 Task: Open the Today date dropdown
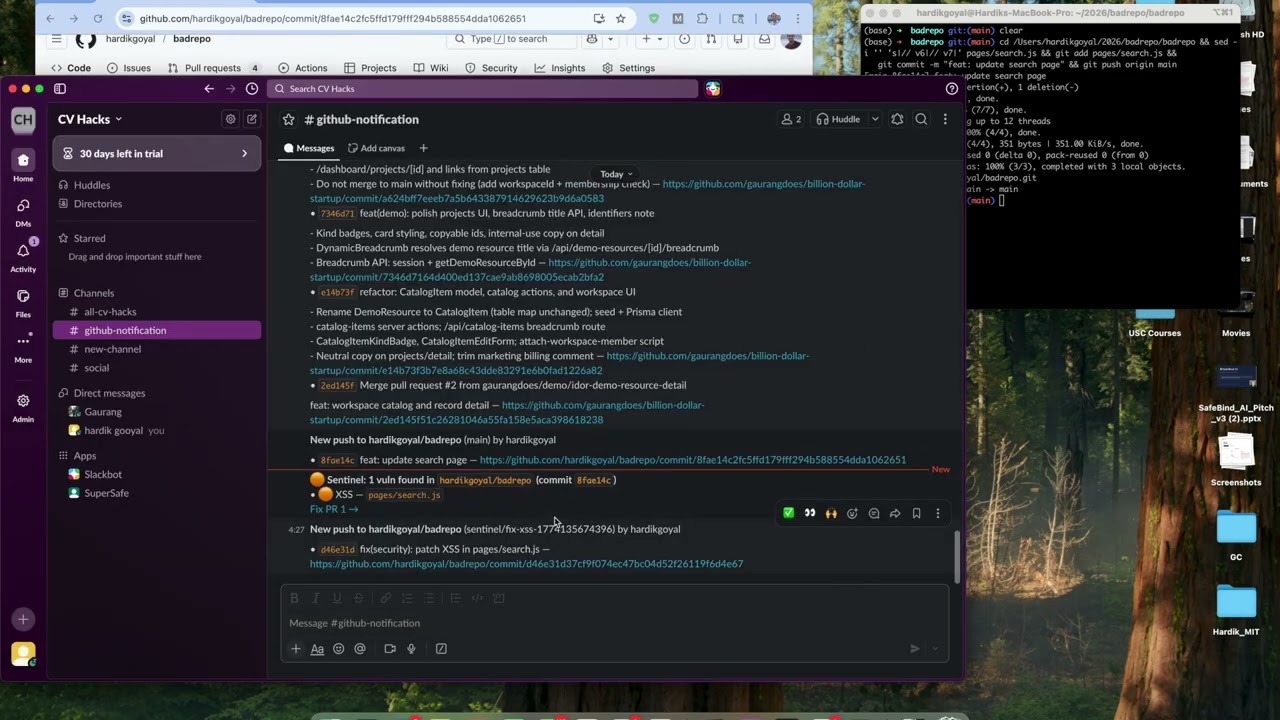tap(616, 174)
